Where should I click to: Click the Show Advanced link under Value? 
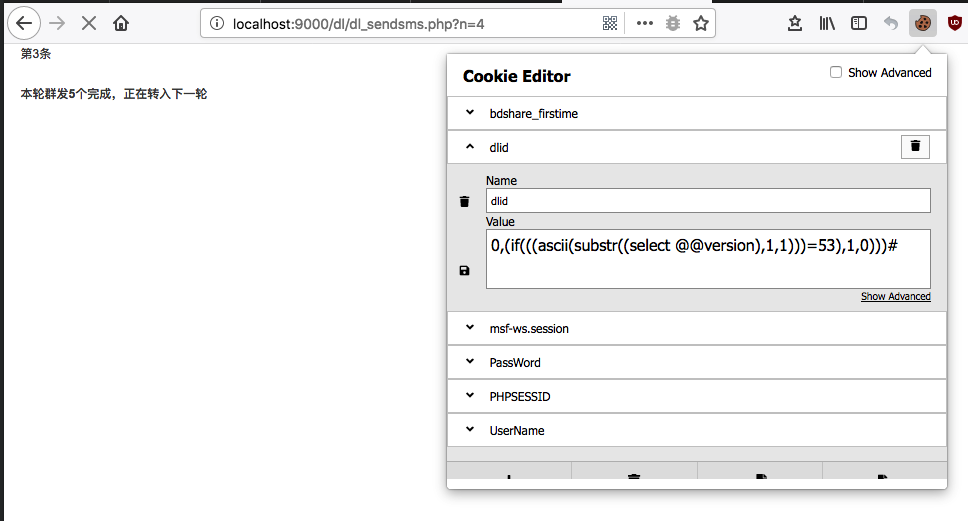(x=895, y=297)
